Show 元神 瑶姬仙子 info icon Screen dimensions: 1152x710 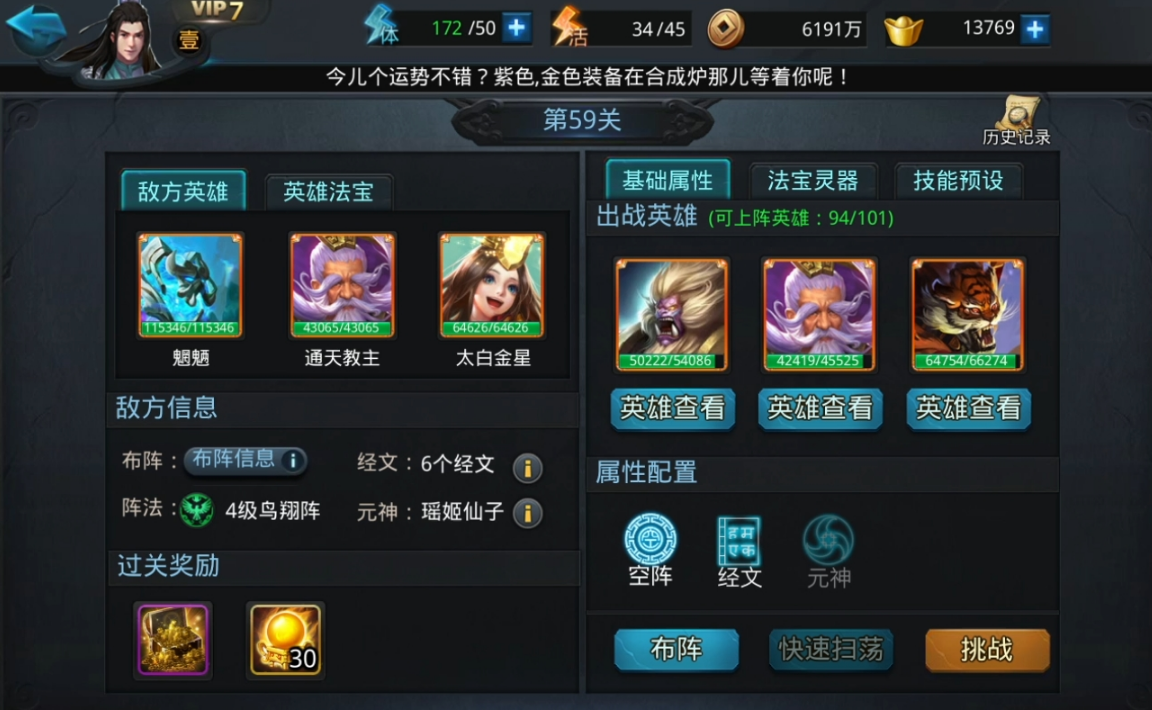[x=528, y=513]
